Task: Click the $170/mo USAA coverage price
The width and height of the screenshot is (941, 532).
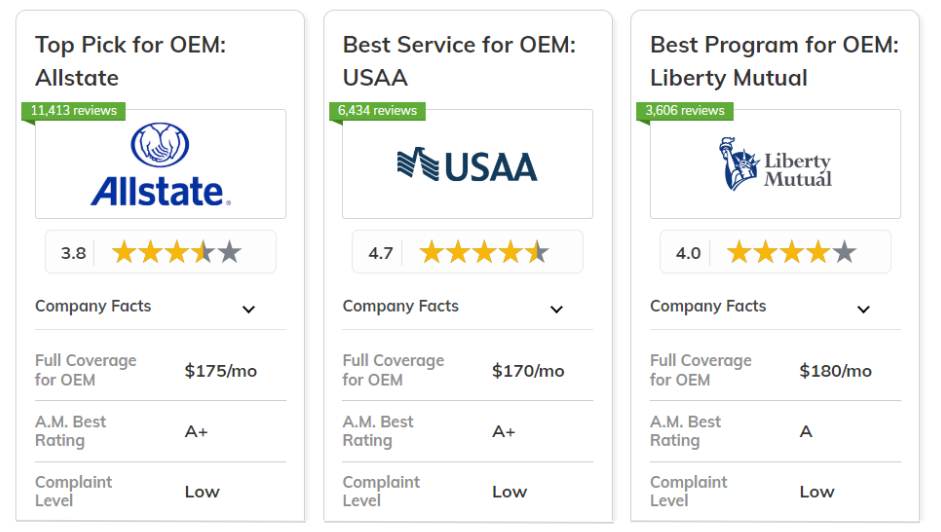Action: [528, 371]
